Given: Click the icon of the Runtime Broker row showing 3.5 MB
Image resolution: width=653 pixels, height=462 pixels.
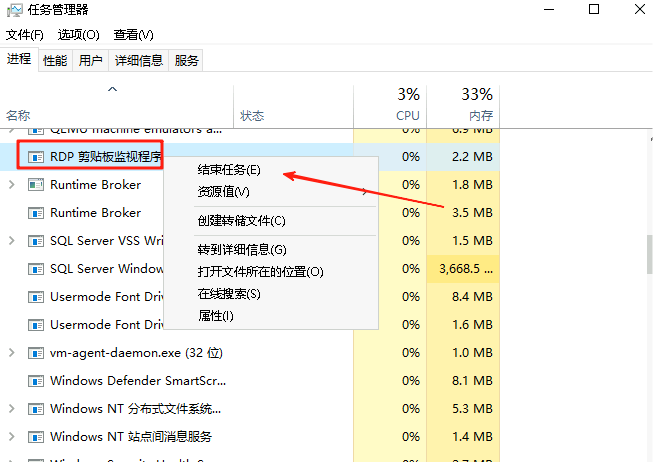Looking at the screenshot, I should 36,213.
